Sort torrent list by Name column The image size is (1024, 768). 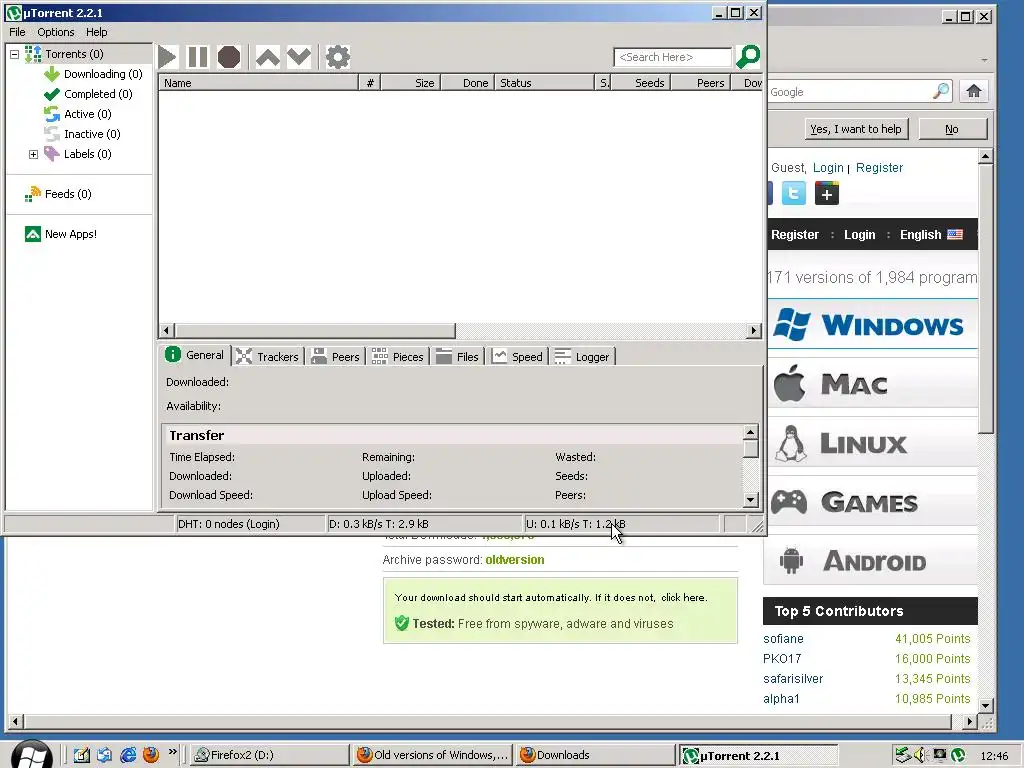tap(259, 83)
